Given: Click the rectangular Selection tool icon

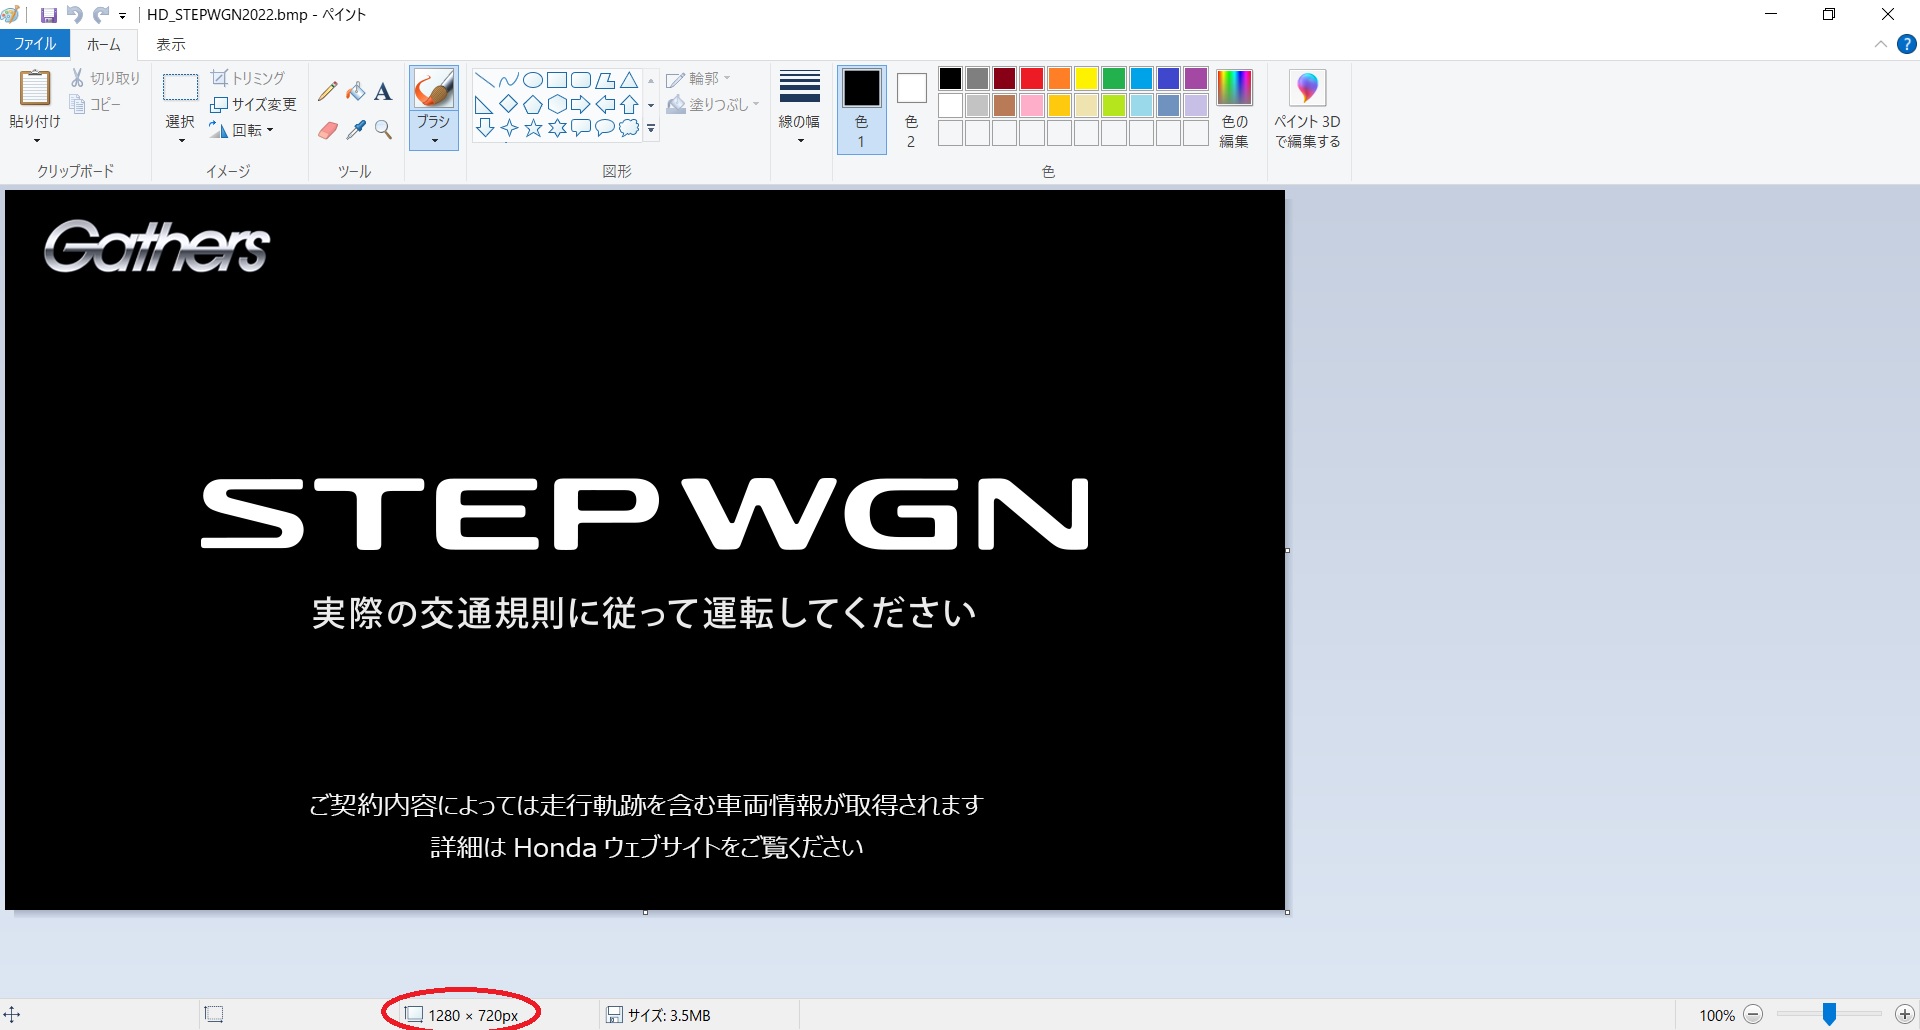Looking at the screenshot, I should pos(180,88).
